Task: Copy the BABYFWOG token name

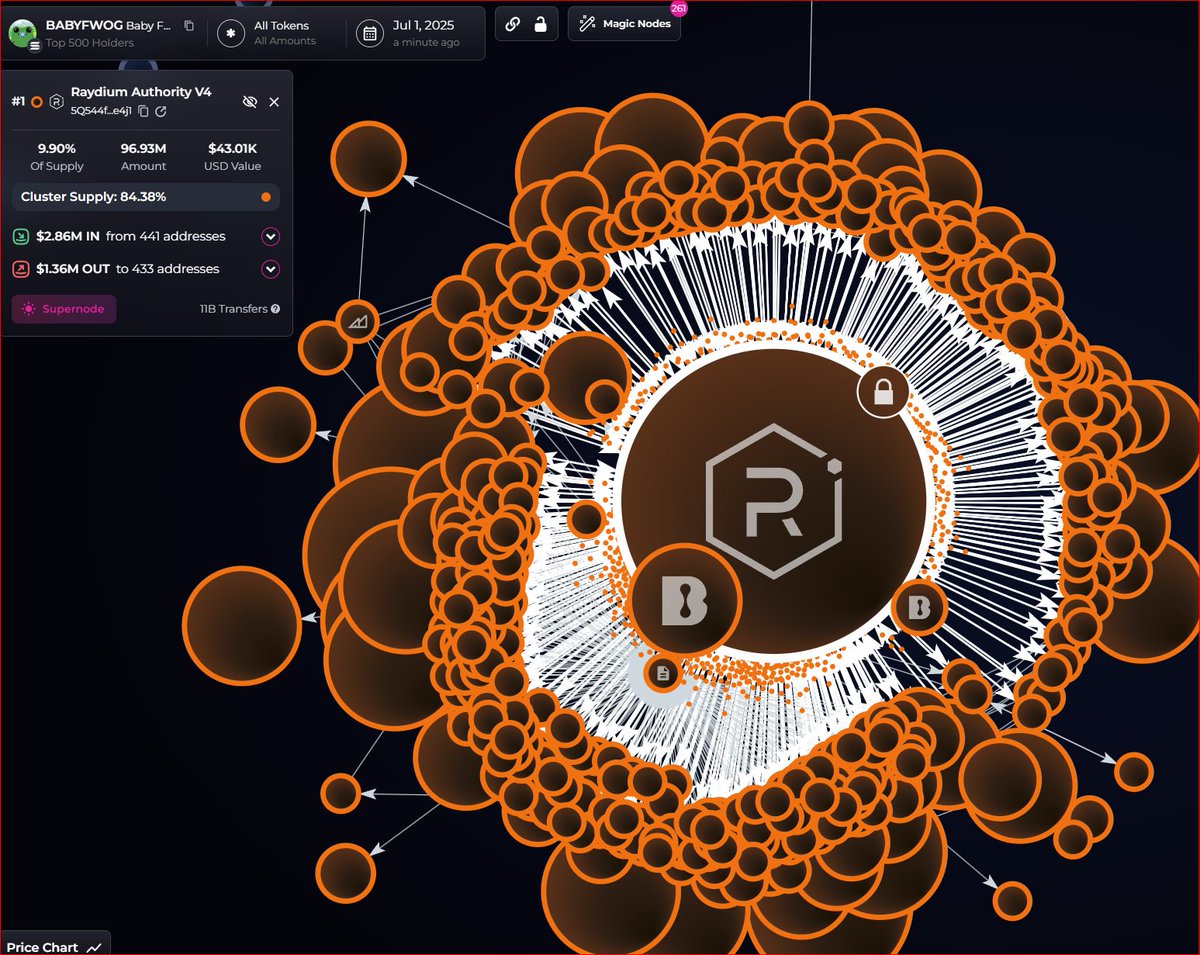Action: pos(188,25)
